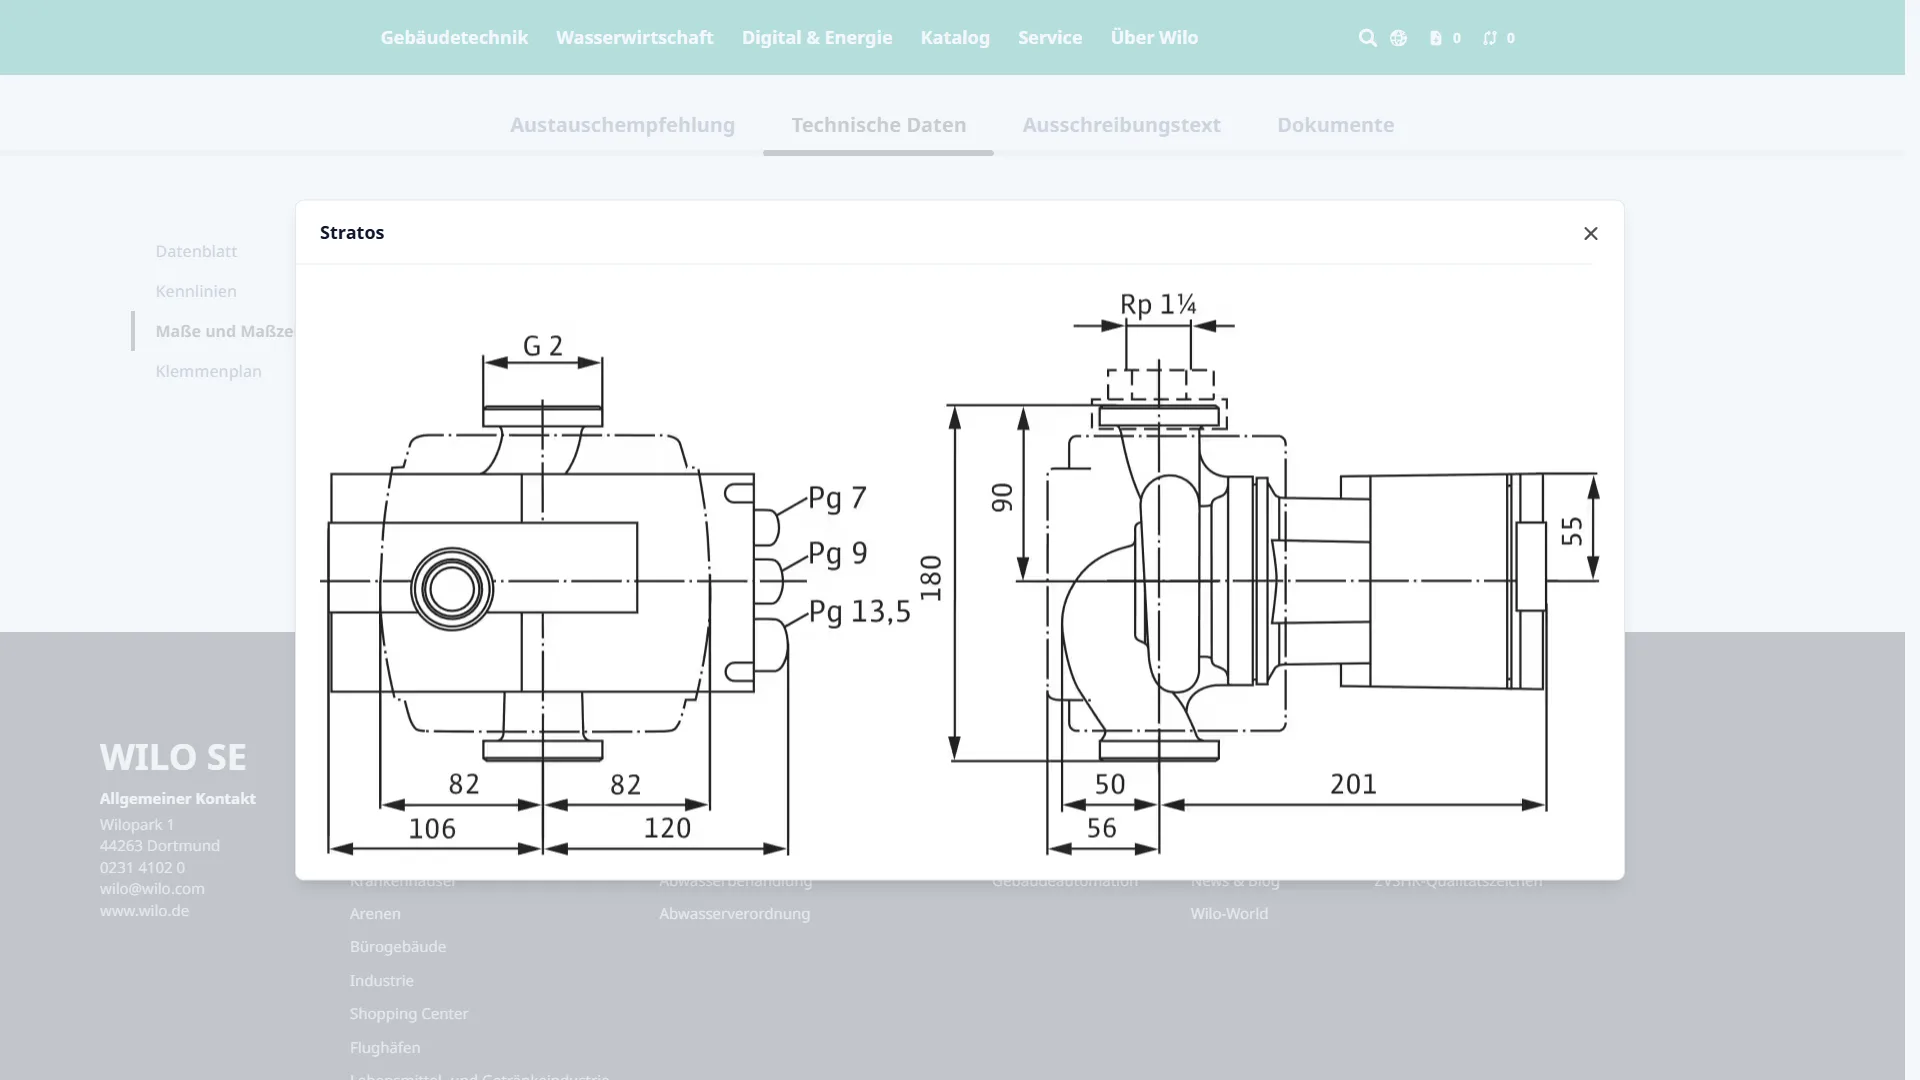Click the 44263 Dortmund address line
Screen dimensions: 1920x1080
point(160,845)
